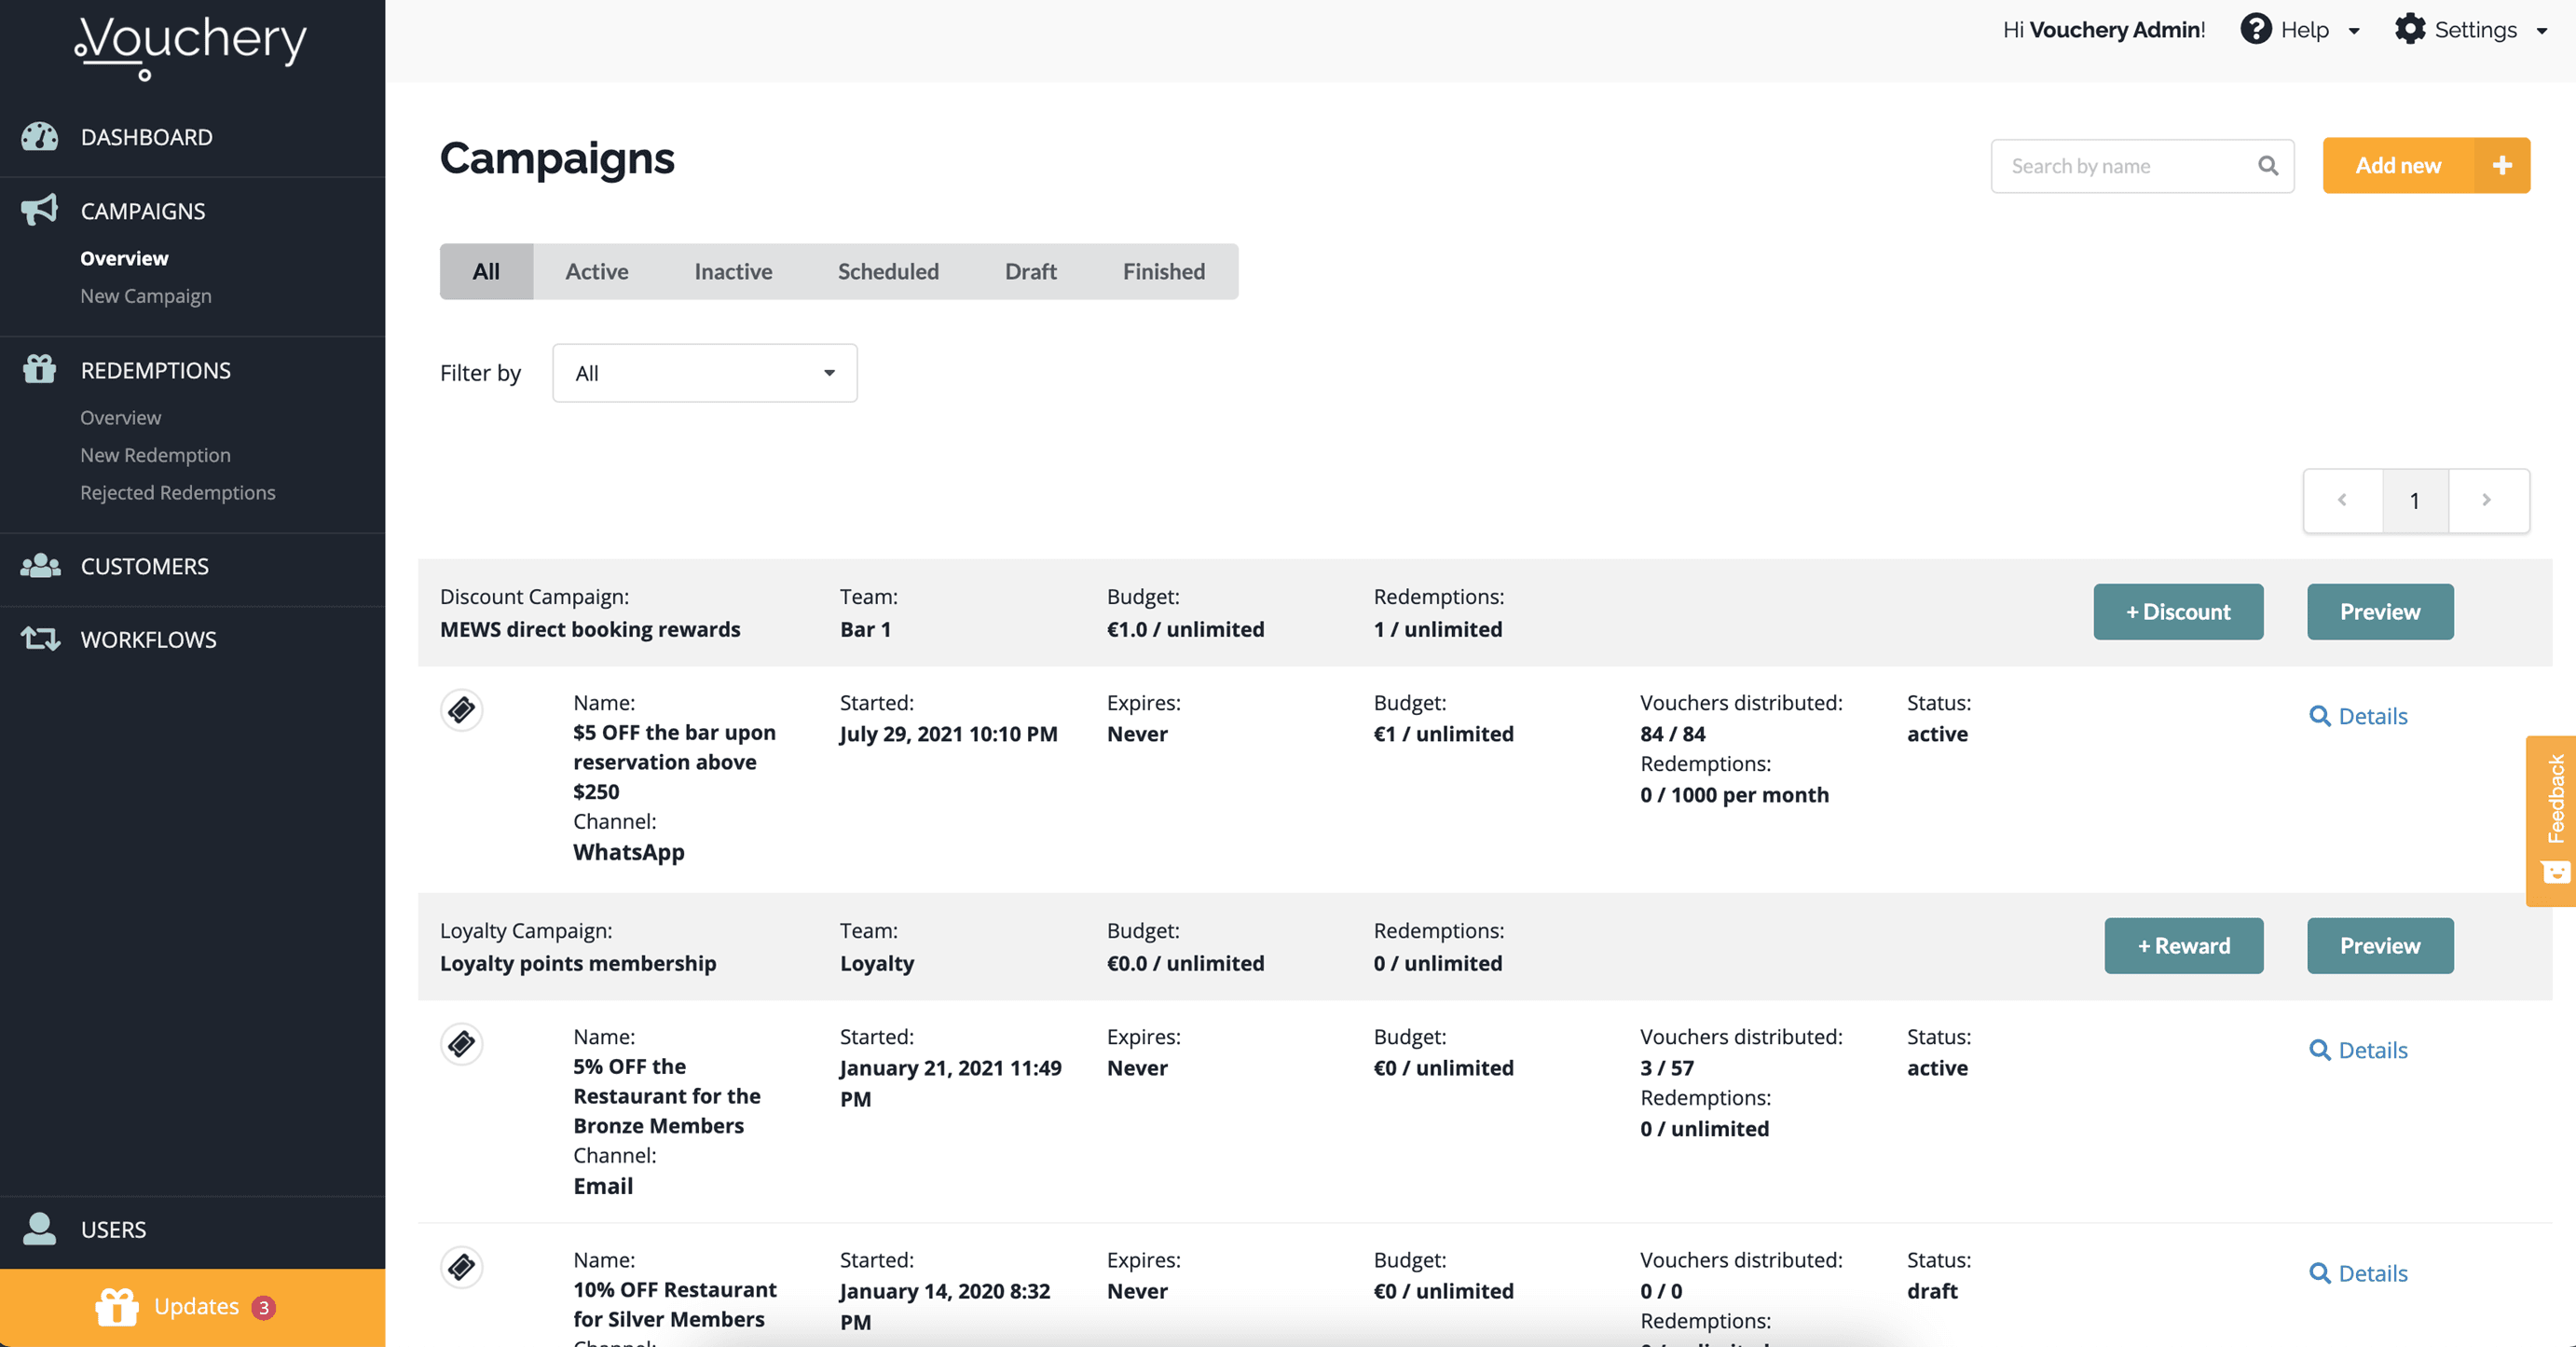Screen dimensions: 2576x1347
Task: Select the Draft campaigns tab
Action: tap(1030, 271)
